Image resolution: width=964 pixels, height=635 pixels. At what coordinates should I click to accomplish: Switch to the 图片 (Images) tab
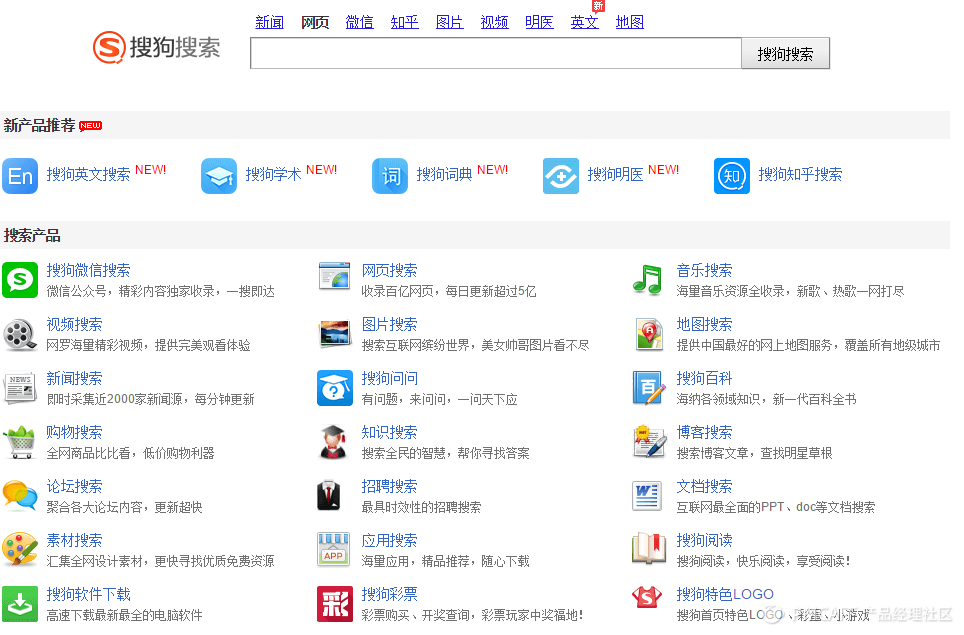click(x=449, y=22)
